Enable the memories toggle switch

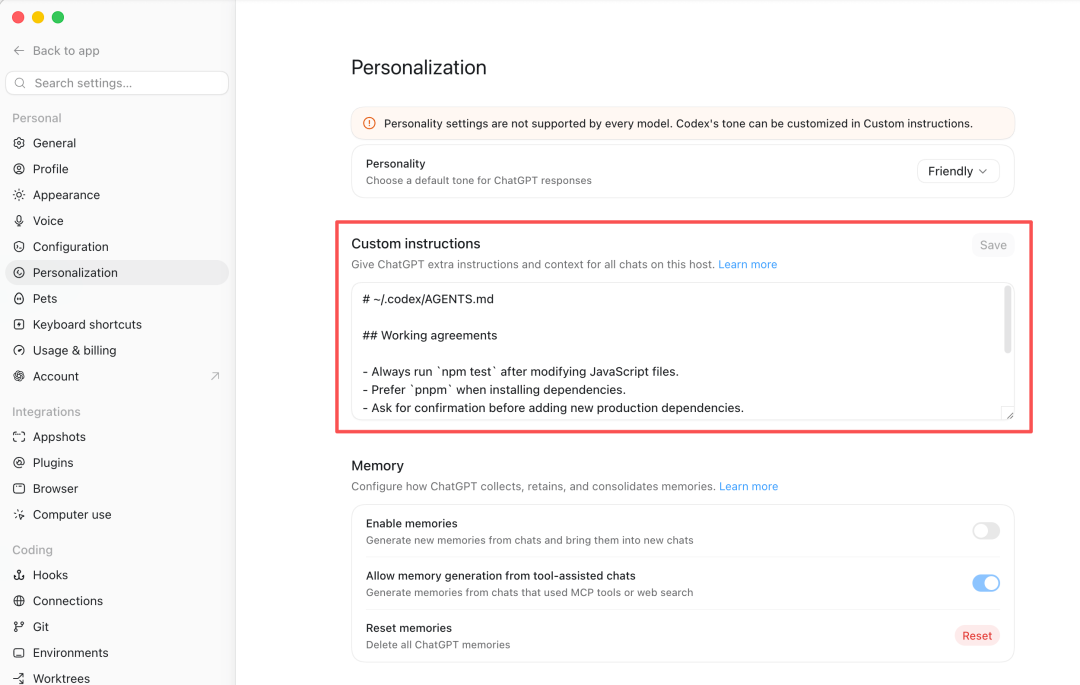986,531
